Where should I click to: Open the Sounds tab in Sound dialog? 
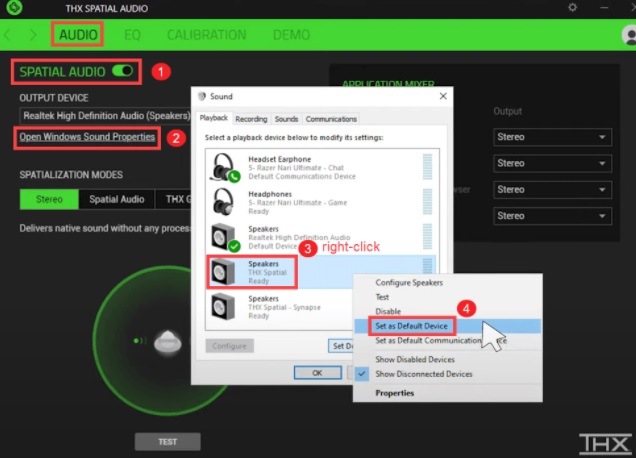pos(286,119)
